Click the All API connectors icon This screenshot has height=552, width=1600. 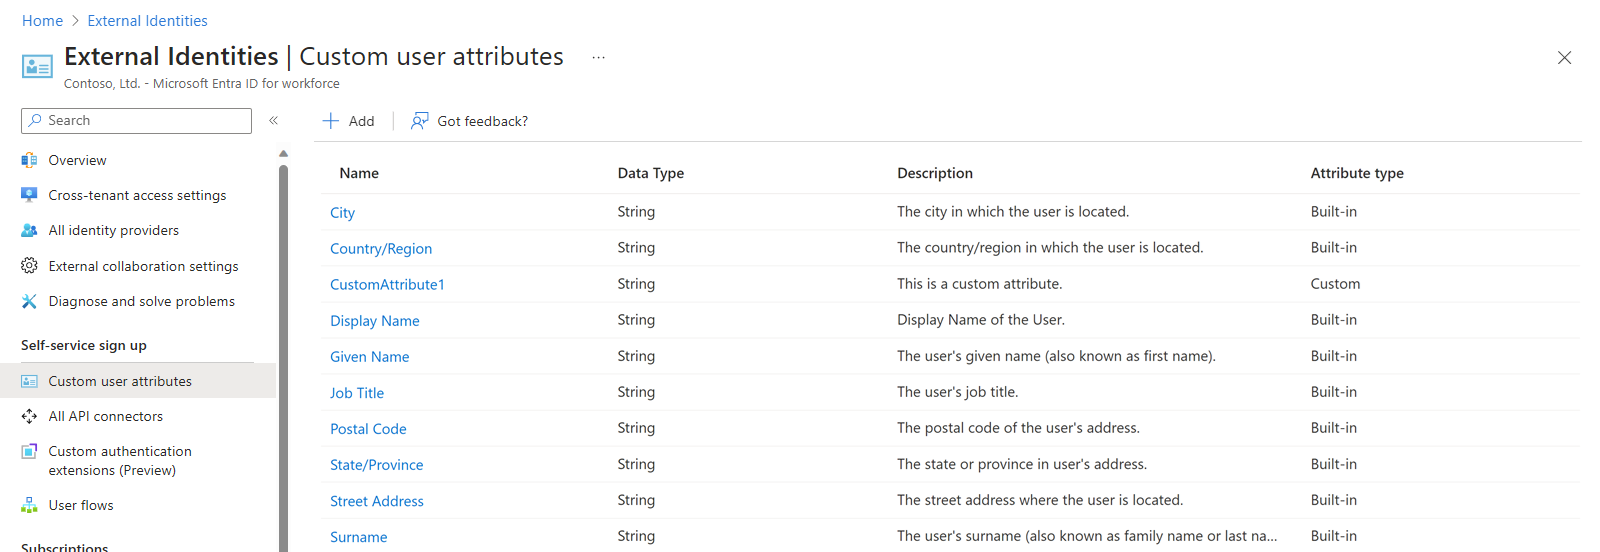tap(29, 416)
